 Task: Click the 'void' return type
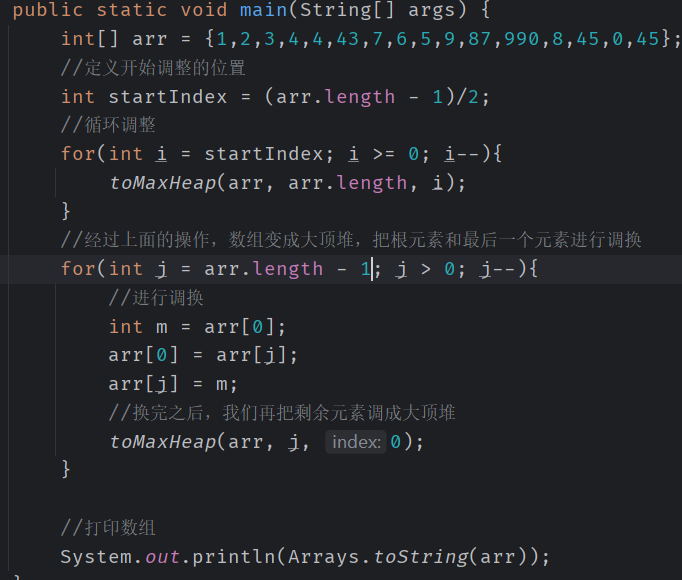pyautogui.click(x=204, y=10)
